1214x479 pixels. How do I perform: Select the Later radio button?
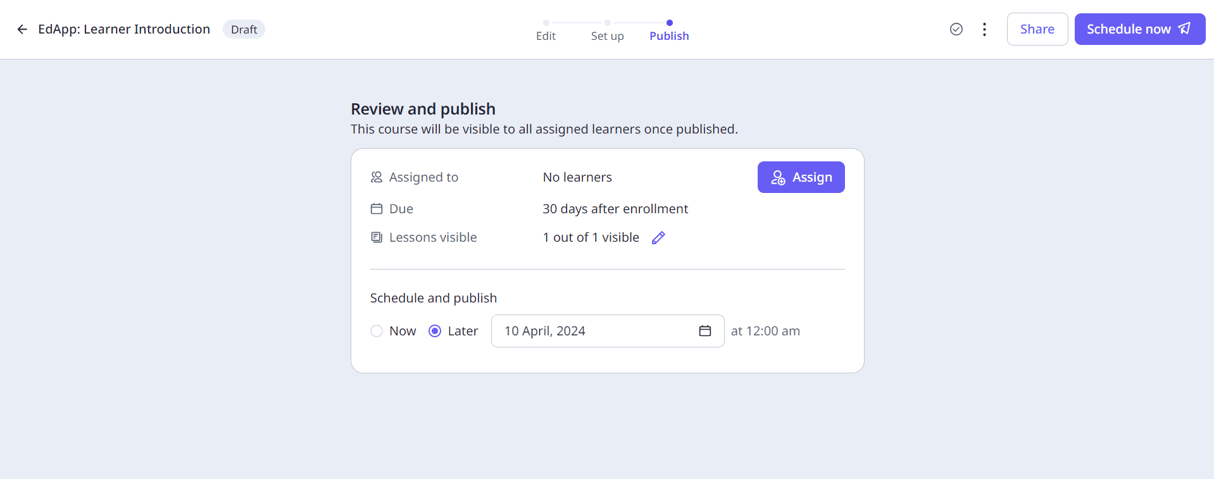[435, 331]
